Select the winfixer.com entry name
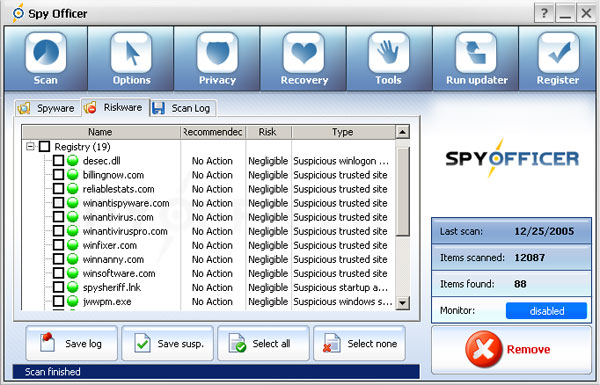 [x=110, y=245]
